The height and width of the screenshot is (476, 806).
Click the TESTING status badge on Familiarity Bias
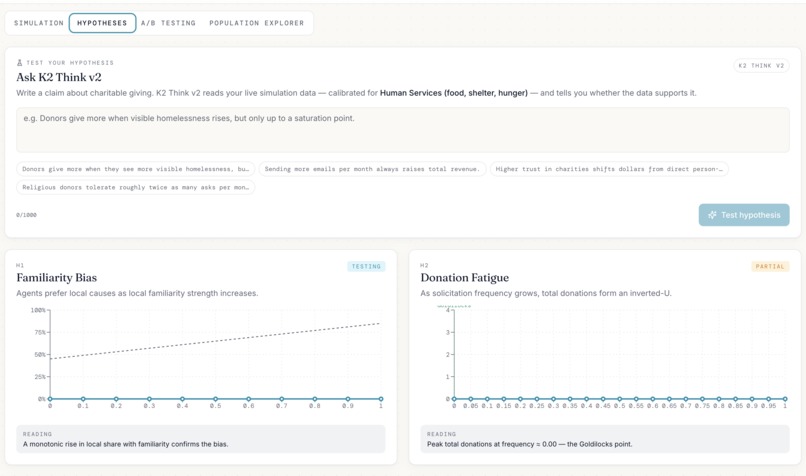(366, 266)
